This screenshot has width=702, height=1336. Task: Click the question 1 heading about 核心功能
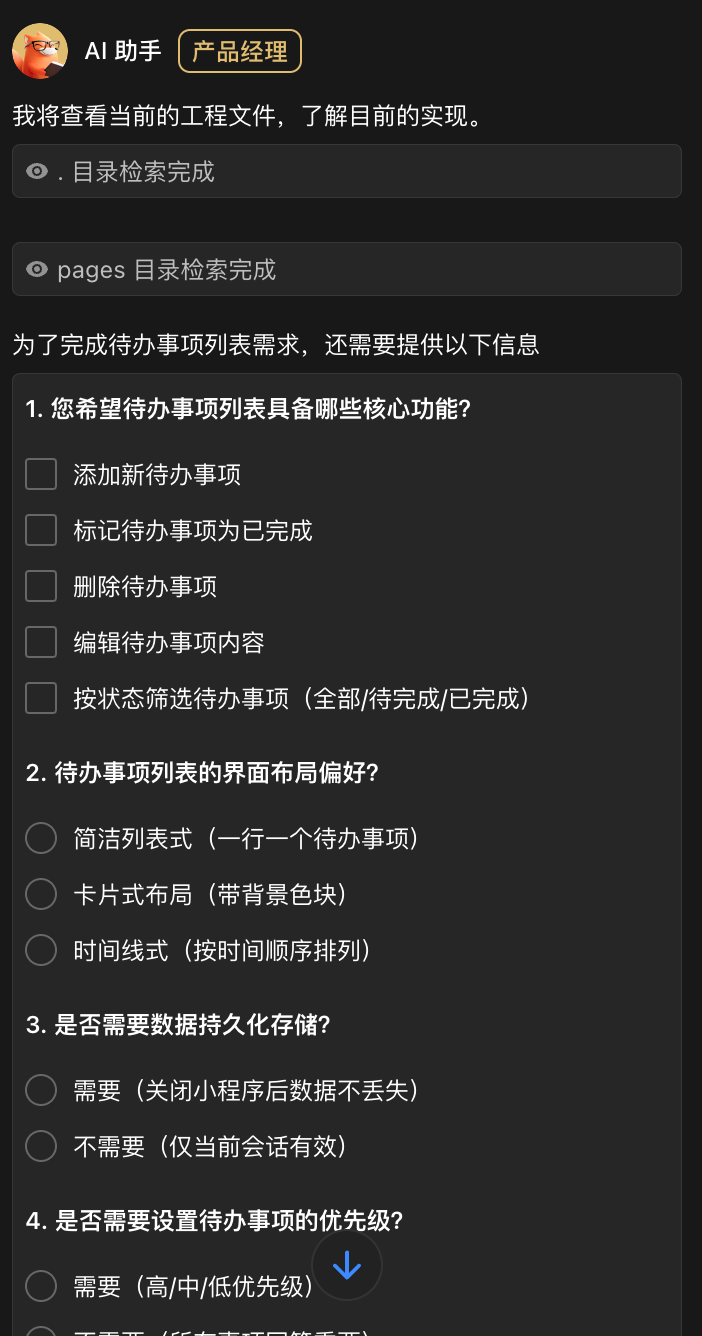[248, 409]
